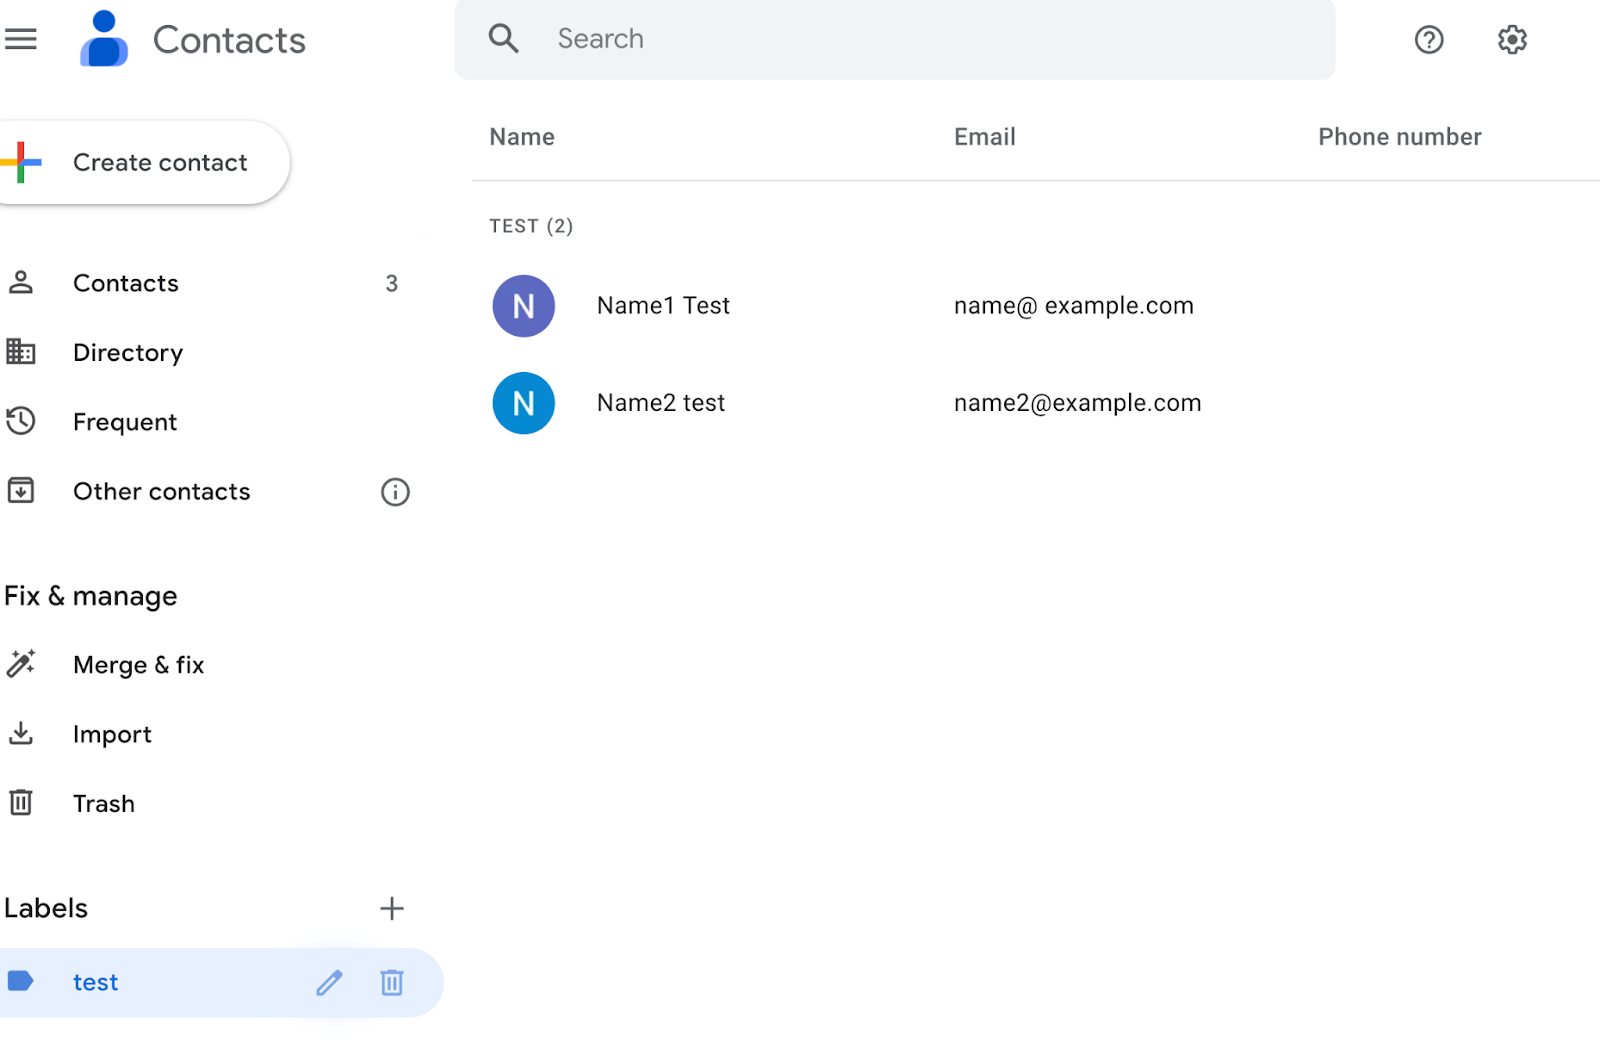Select the test label
The height and width of the screenshot is (1044, 1600).
tap(96, 983)
